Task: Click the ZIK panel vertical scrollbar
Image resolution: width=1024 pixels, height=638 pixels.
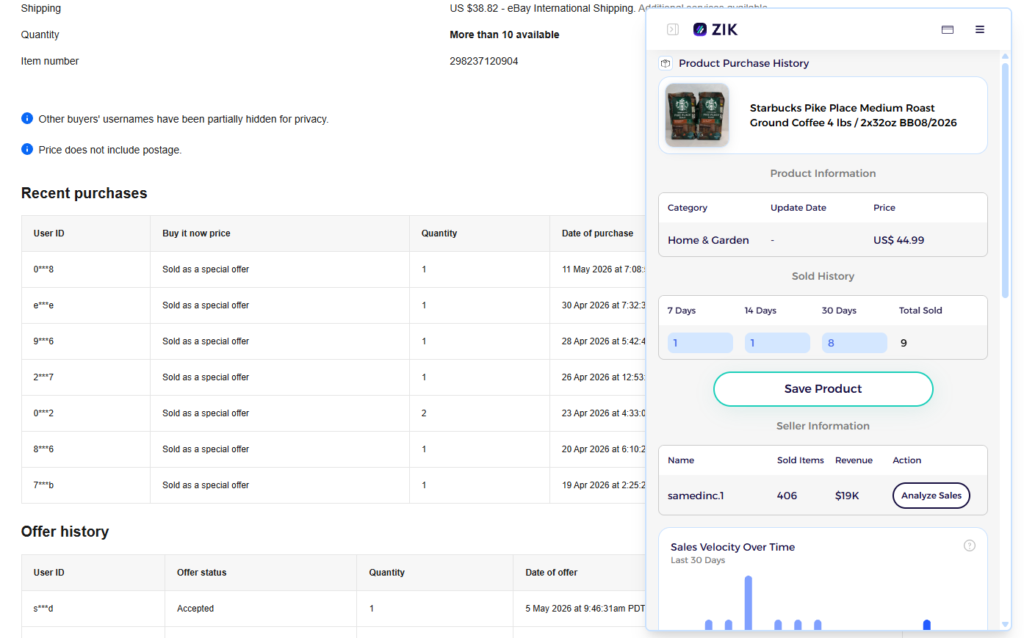Action: (x=1006, y=180)
